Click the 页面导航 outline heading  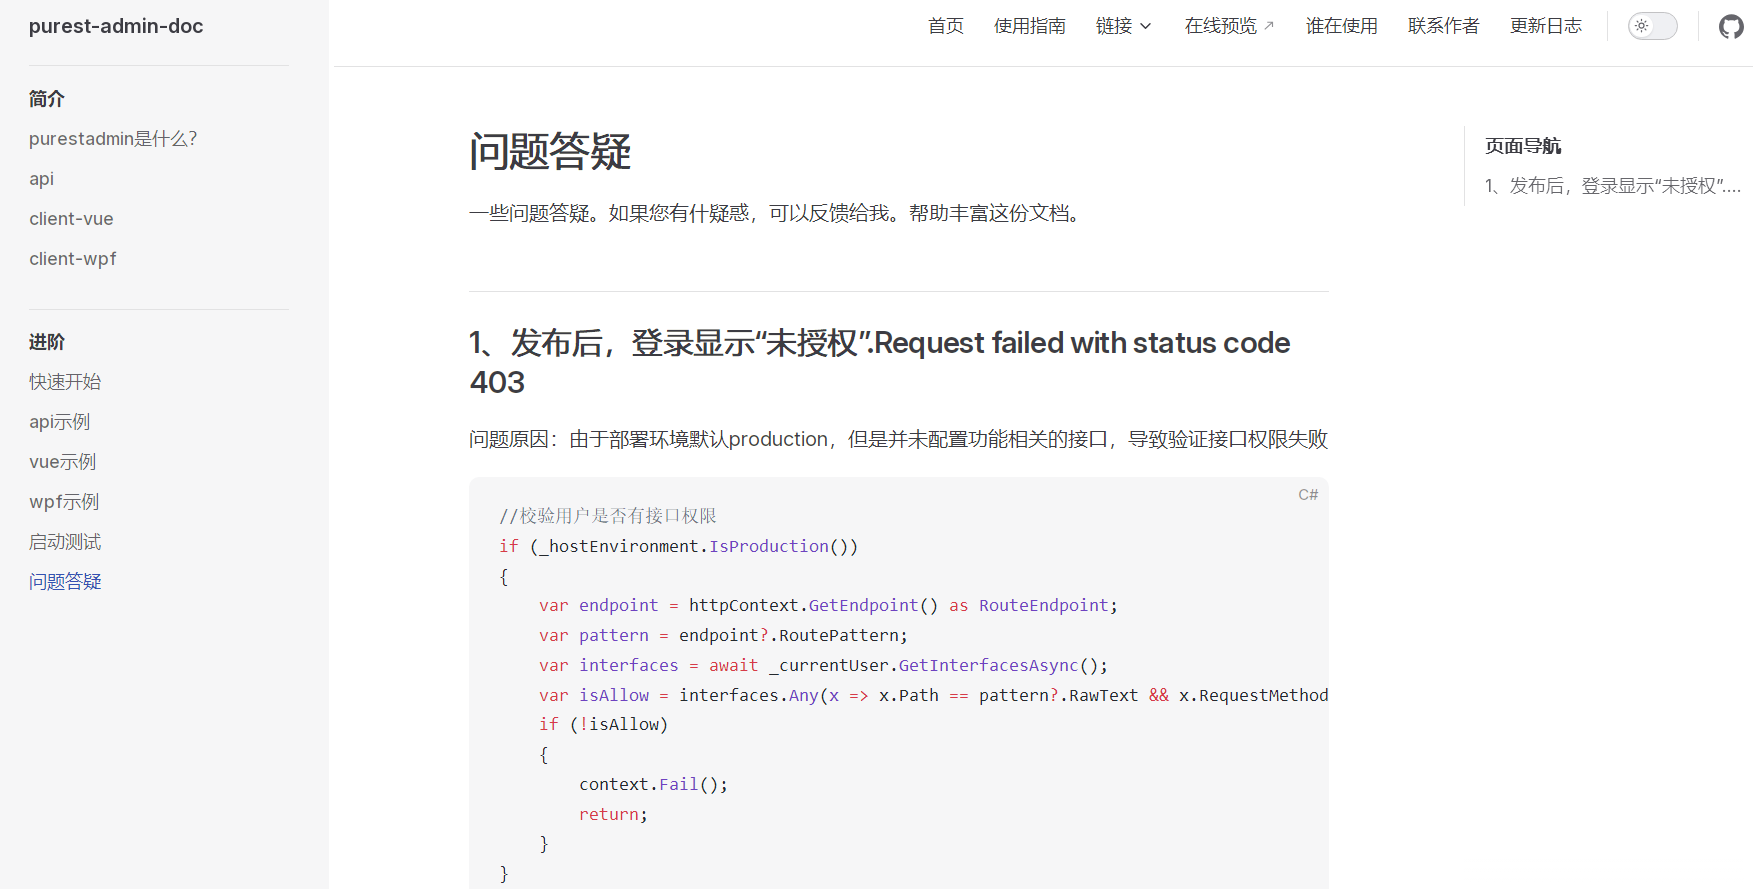pyautogui.click(x=1523, y=146)
